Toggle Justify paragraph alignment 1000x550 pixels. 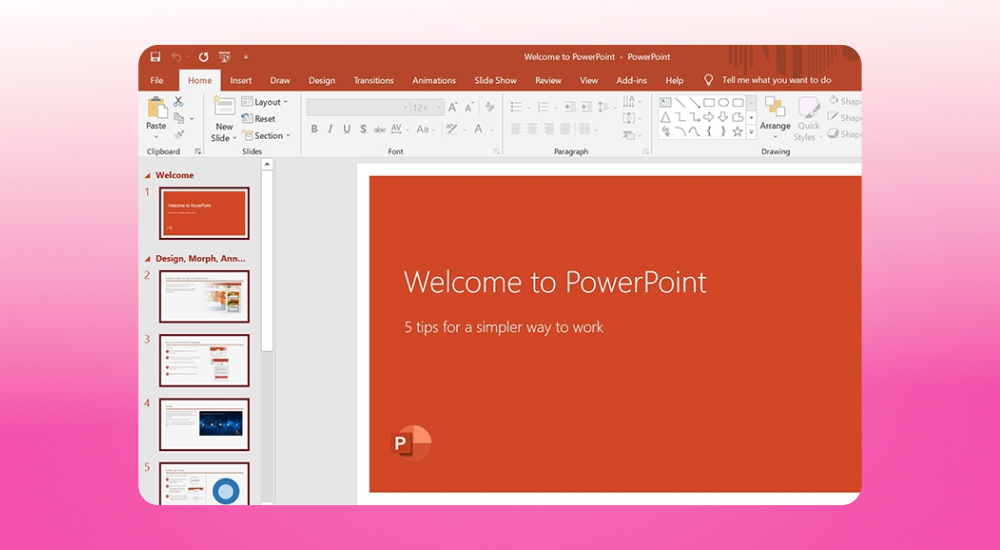pos(565,129)
